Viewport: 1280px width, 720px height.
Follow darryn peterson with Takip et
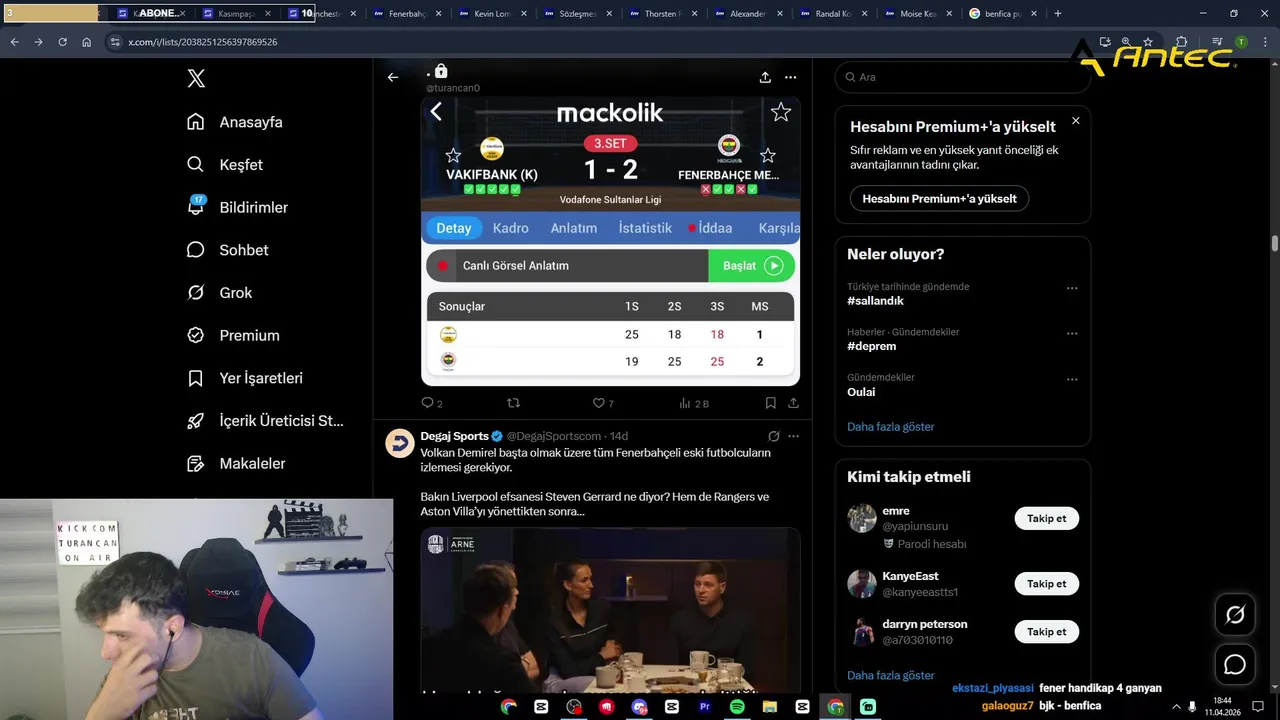click(1046, 632)
